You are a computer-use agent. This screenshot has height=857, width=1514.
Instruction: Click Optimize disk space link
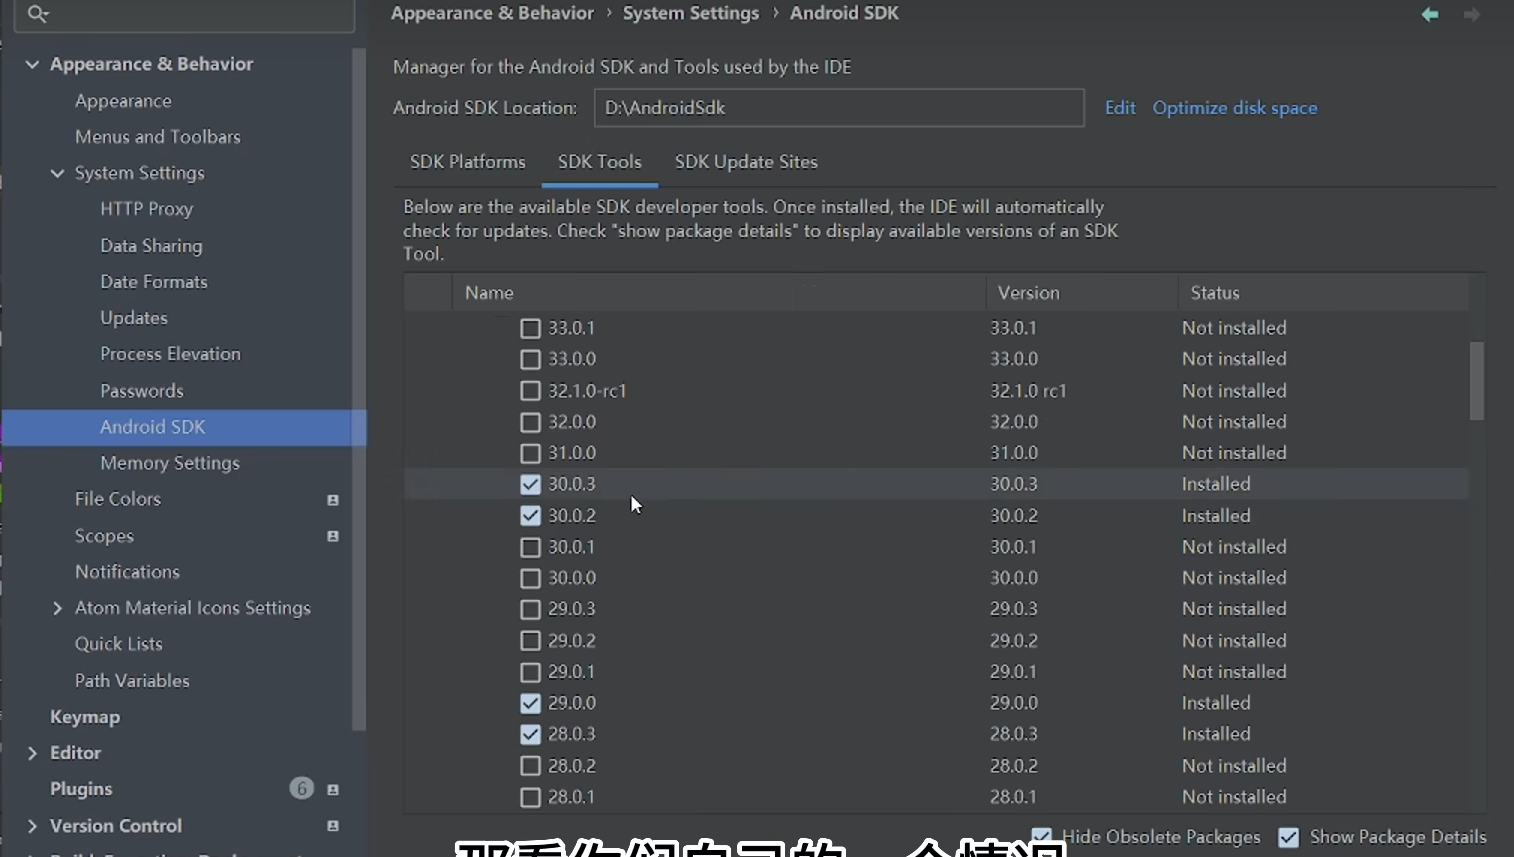(1235, 108)
